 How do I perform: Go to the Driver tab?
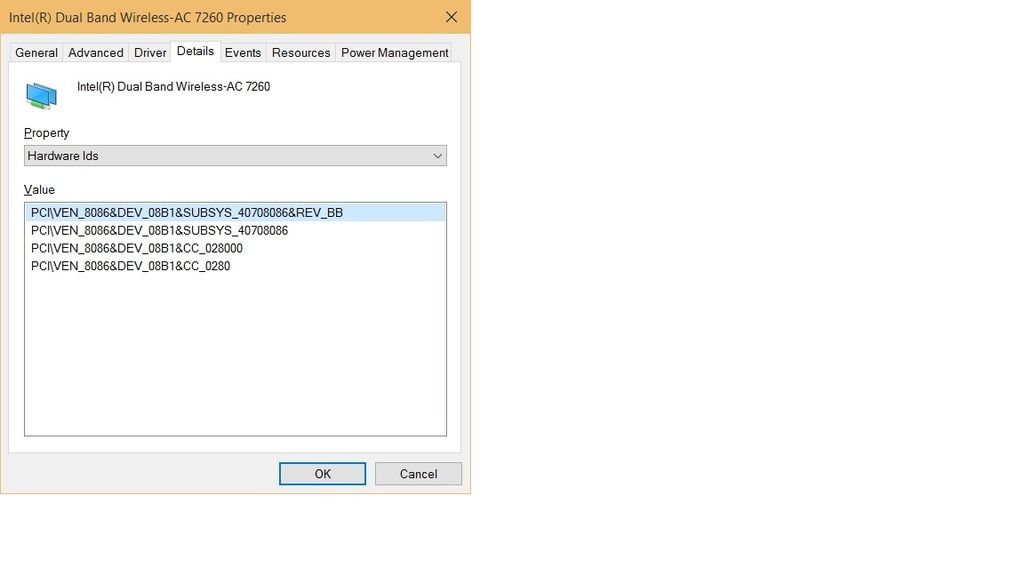(150, 53)
